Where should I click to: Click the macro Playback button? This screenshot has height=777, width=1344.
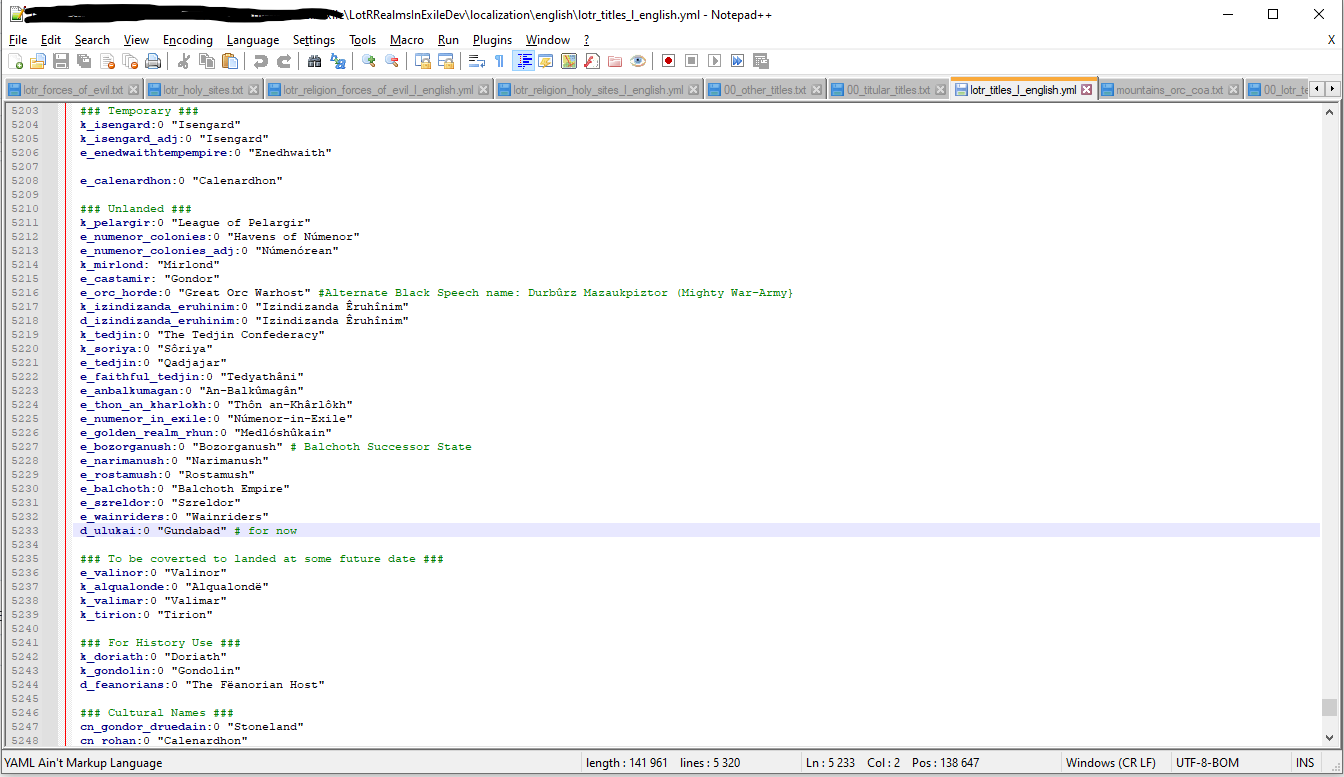pyautogui.click(x=715, y=61)
